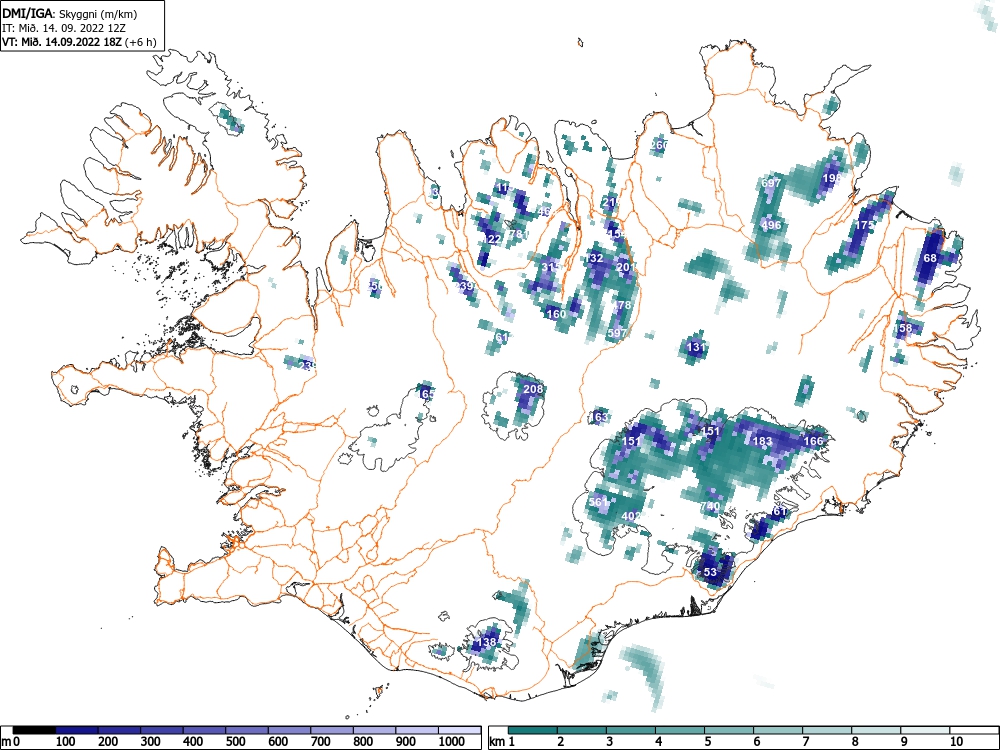Select the '1000' label on the metre legend
The image size is (1000, 750).
pos(451,742)
